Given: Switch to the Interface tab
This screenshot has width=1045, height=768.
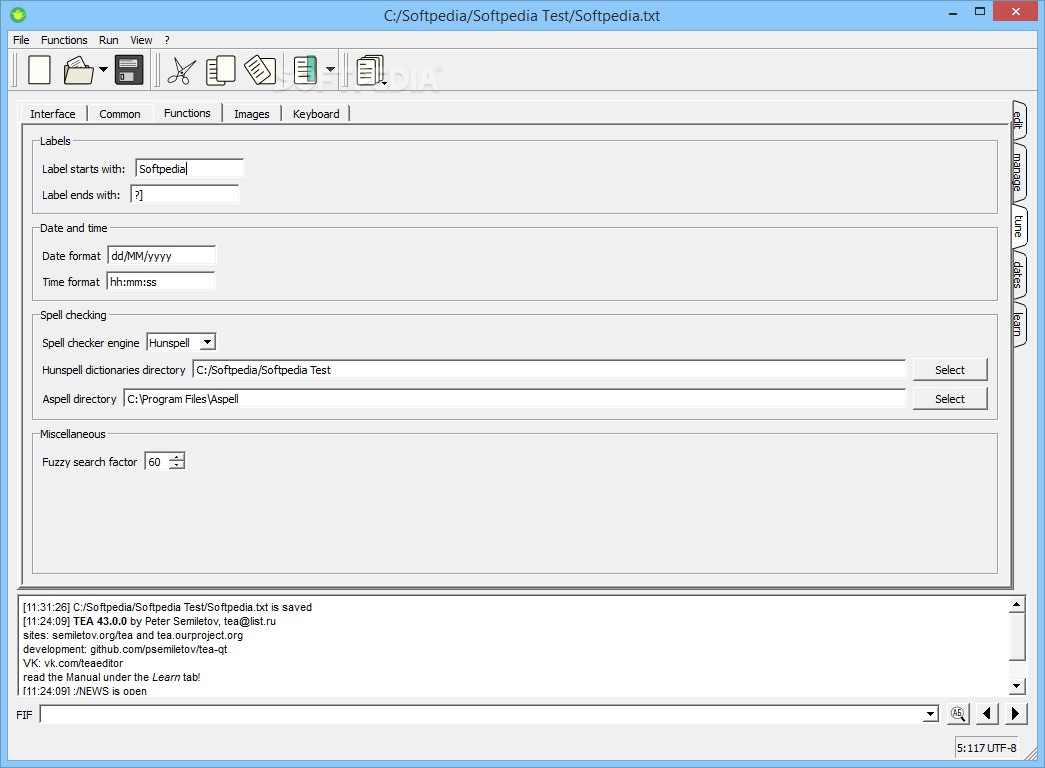Looking at the screenshot, I should (53, 114).
